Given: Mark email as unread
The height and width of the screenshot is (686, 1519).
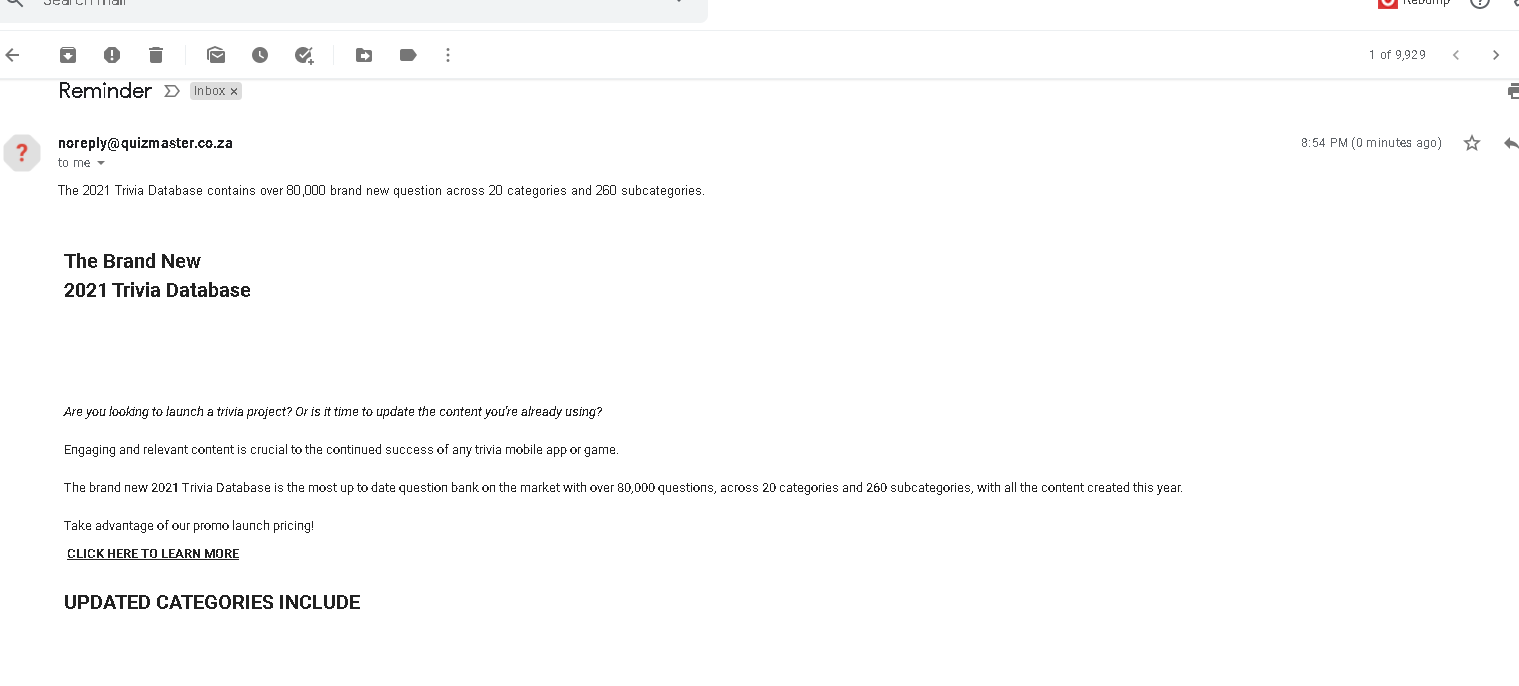Looking at the screenshot, I should tap(216, 55).
